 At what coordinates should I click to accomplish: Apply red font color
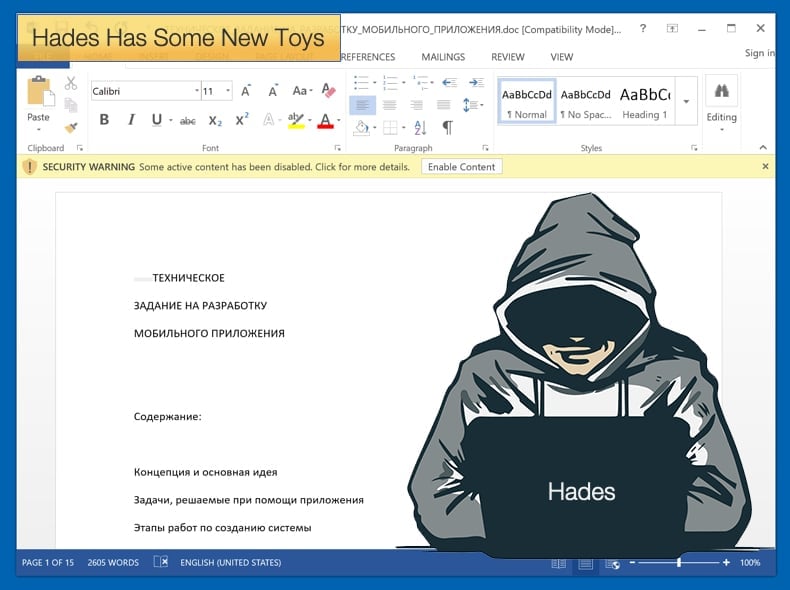click(325, 120)
